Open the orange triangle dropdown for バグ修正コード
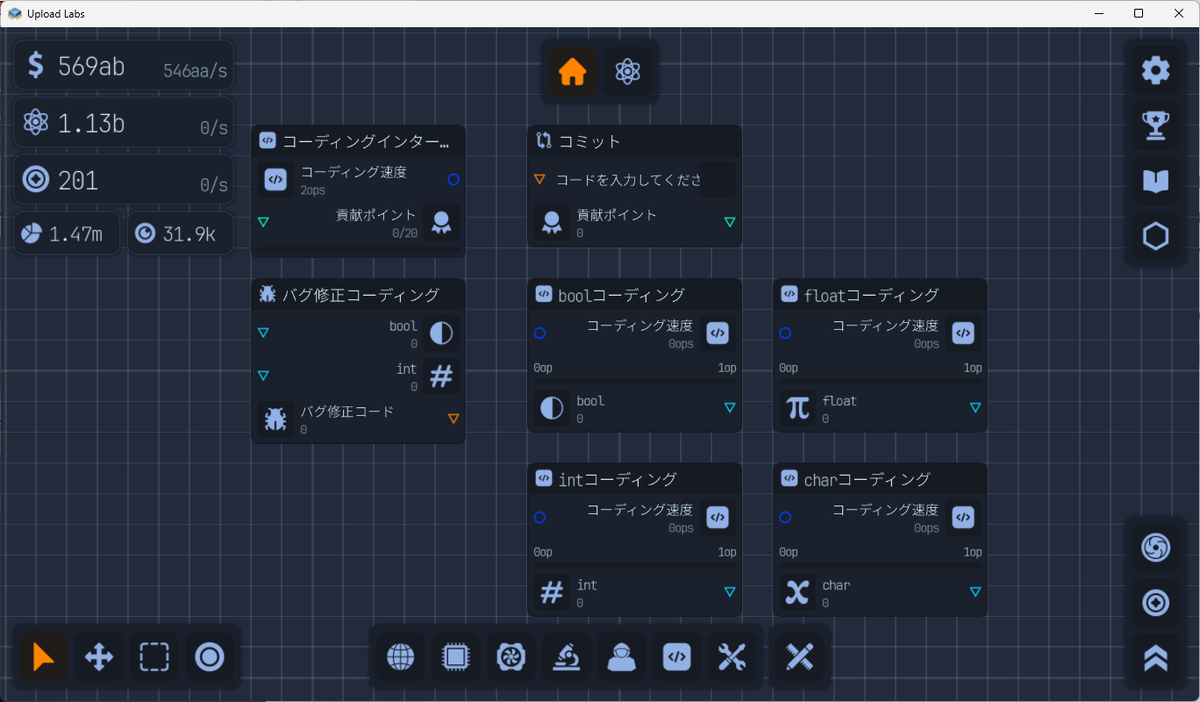The width and height of the screenshot is (1200, 702). coord(452,418)
